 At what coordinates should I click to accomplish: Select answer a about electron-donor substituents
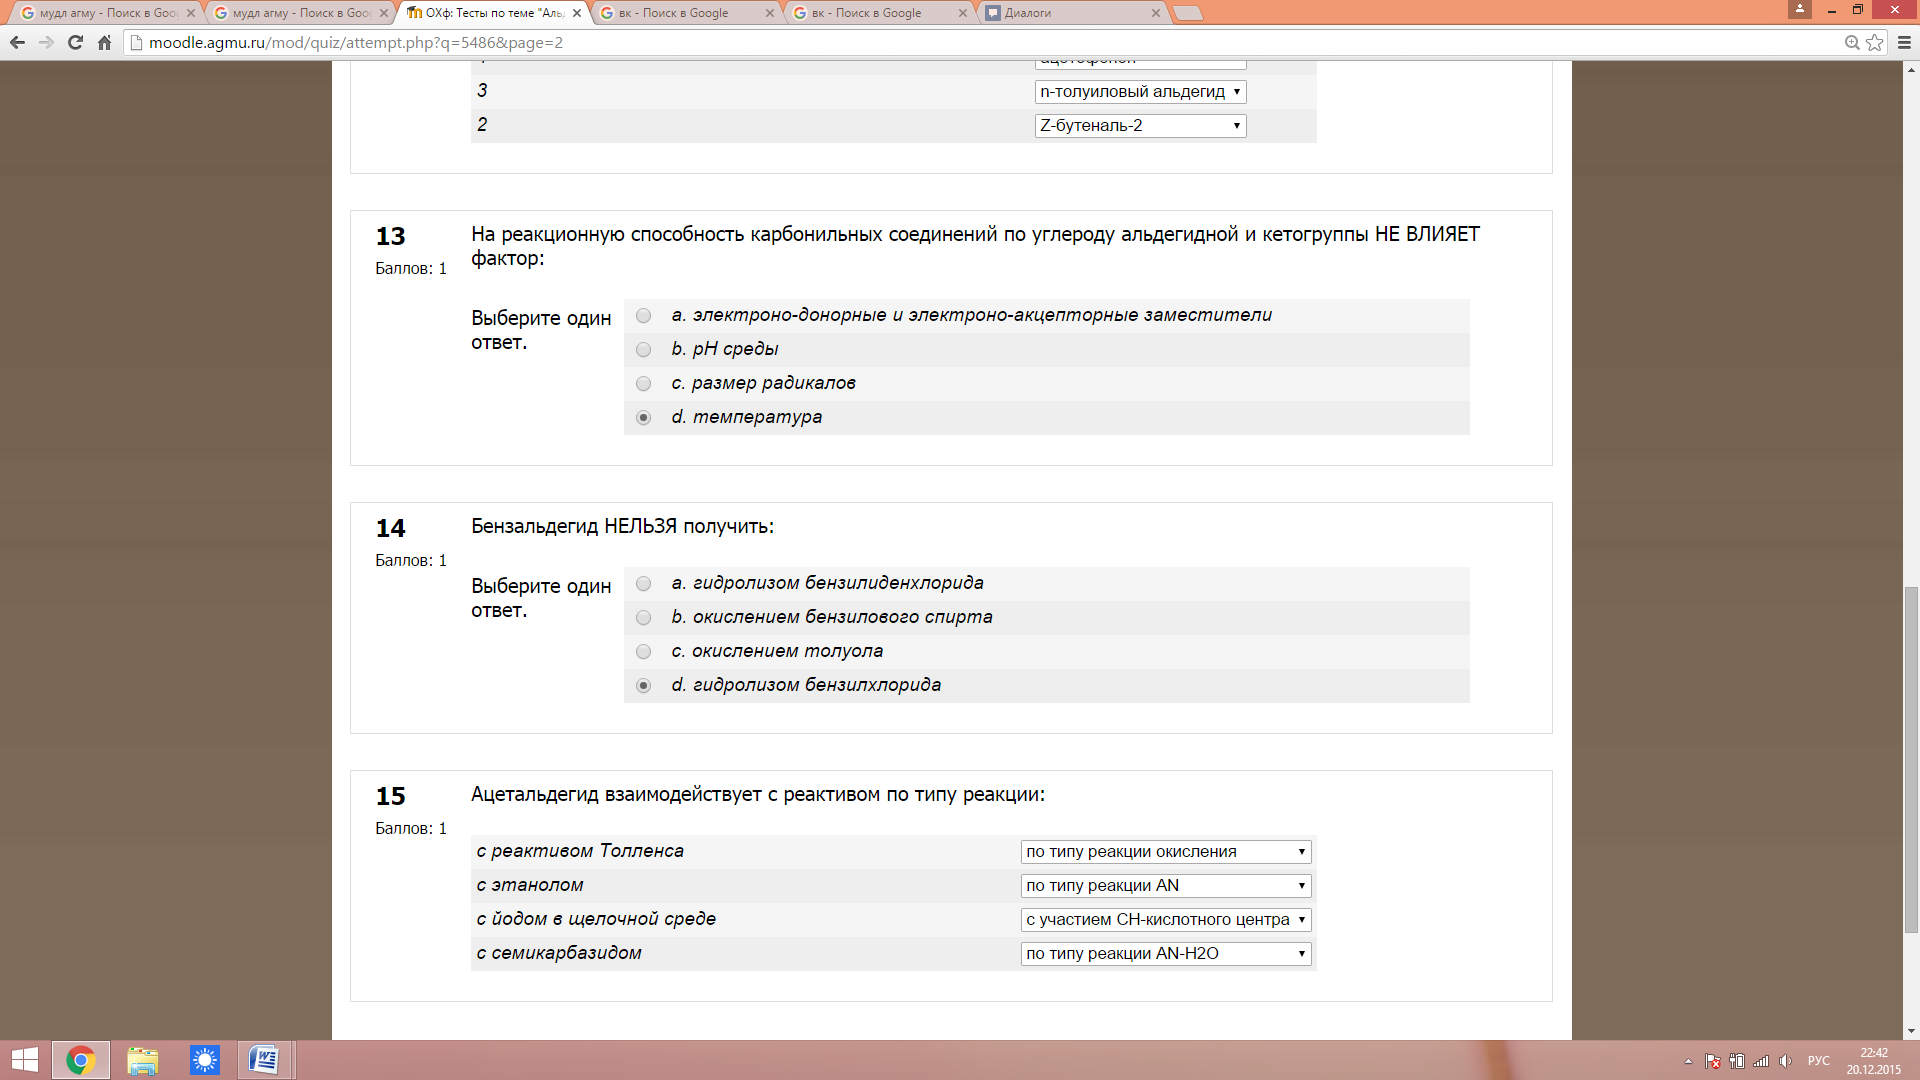(x=643, y=316)
